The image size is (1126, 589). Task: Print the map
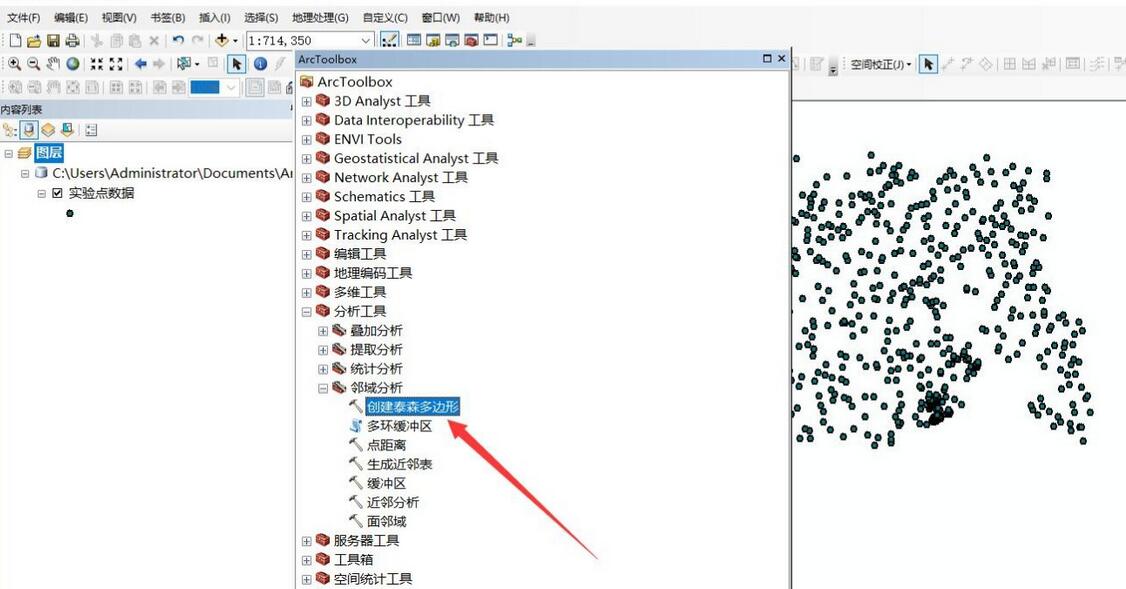[72, 41]
